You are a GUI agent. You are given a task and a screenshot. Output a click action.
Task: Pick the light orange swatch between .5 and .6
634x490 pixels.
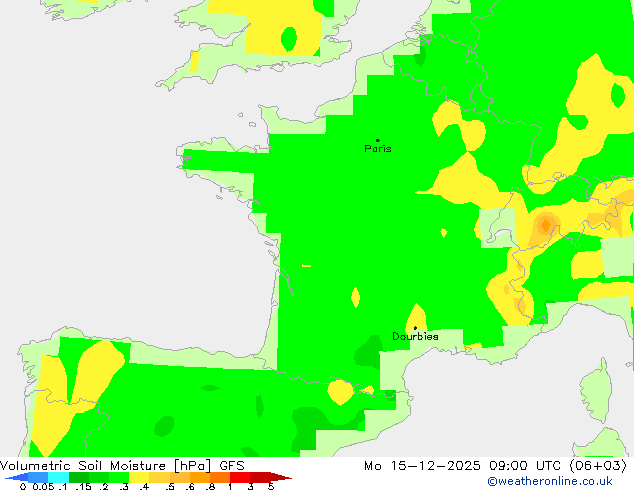pyautogui.click(x=180, y=477)
